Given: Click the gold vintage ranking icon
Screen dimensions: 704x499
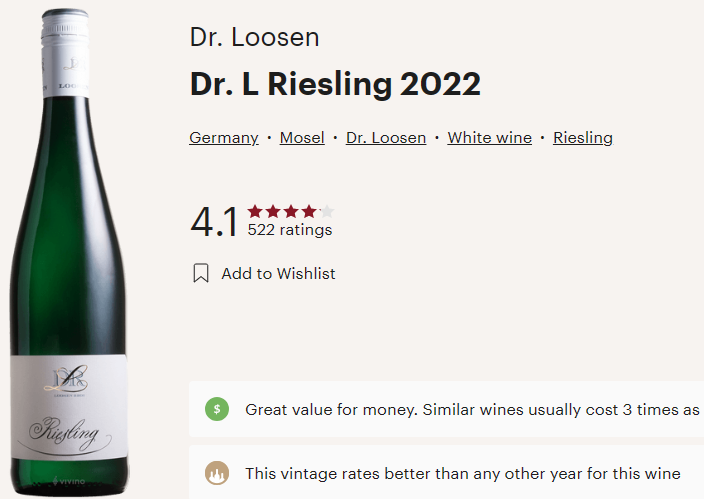Looking at the screenshot, I should pyautogui.click(x=217, y=474).
